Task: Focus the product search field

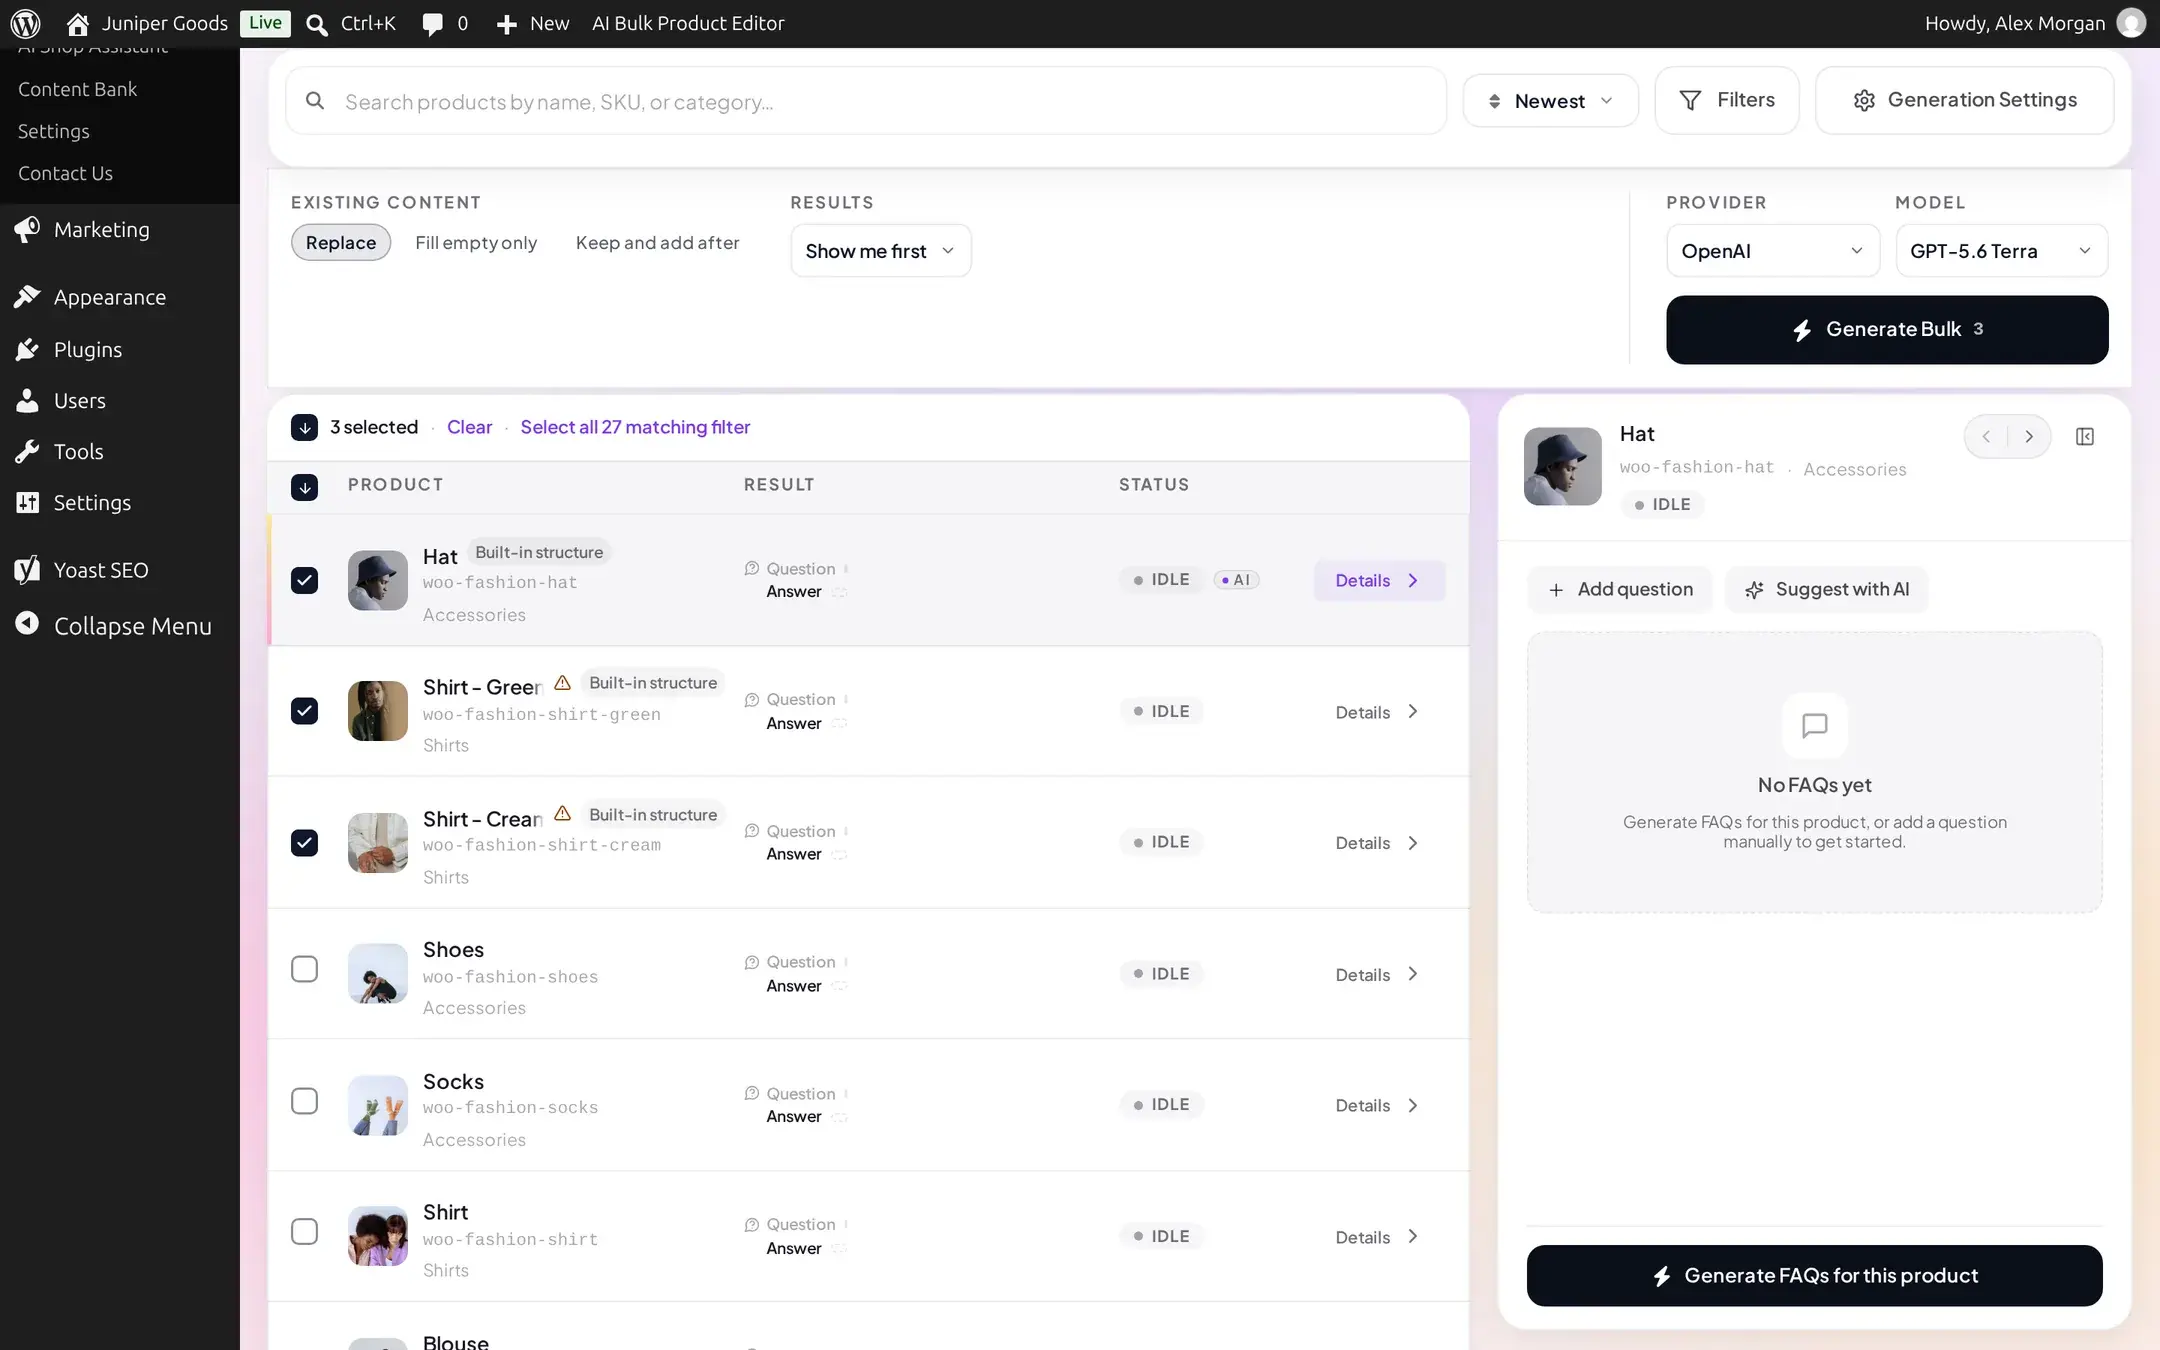Action: (x=866, y=101)
